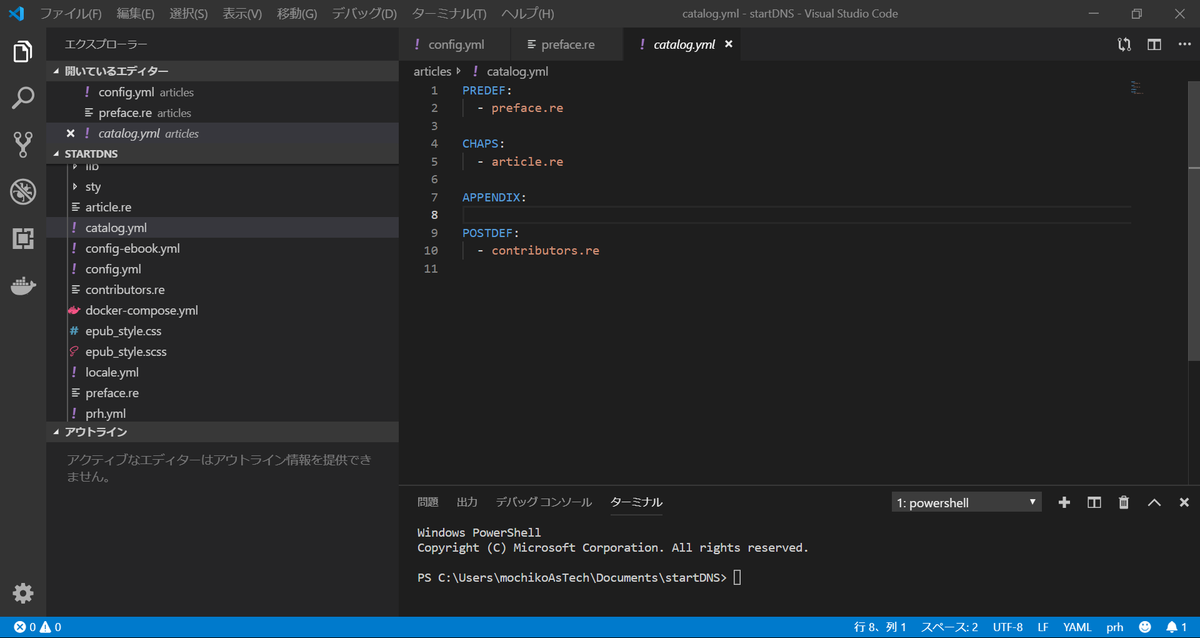Collapse the STARTDNS folder section
The image size is (1200, 638).
222,154
